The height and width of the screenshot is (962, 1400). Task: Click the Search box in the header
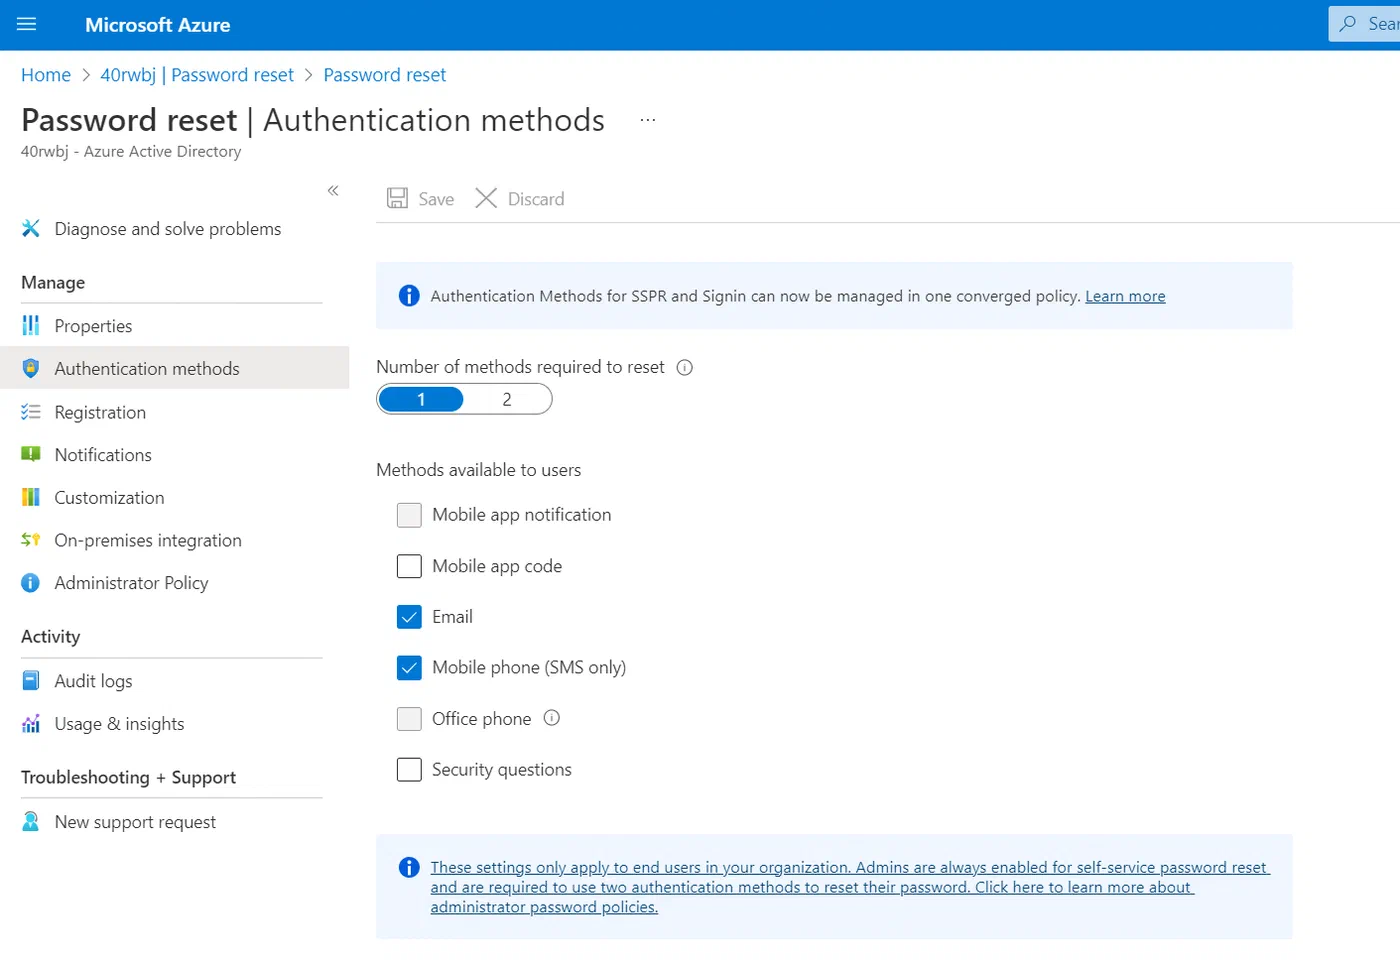pyautogui.click(x=1364, y=23)
